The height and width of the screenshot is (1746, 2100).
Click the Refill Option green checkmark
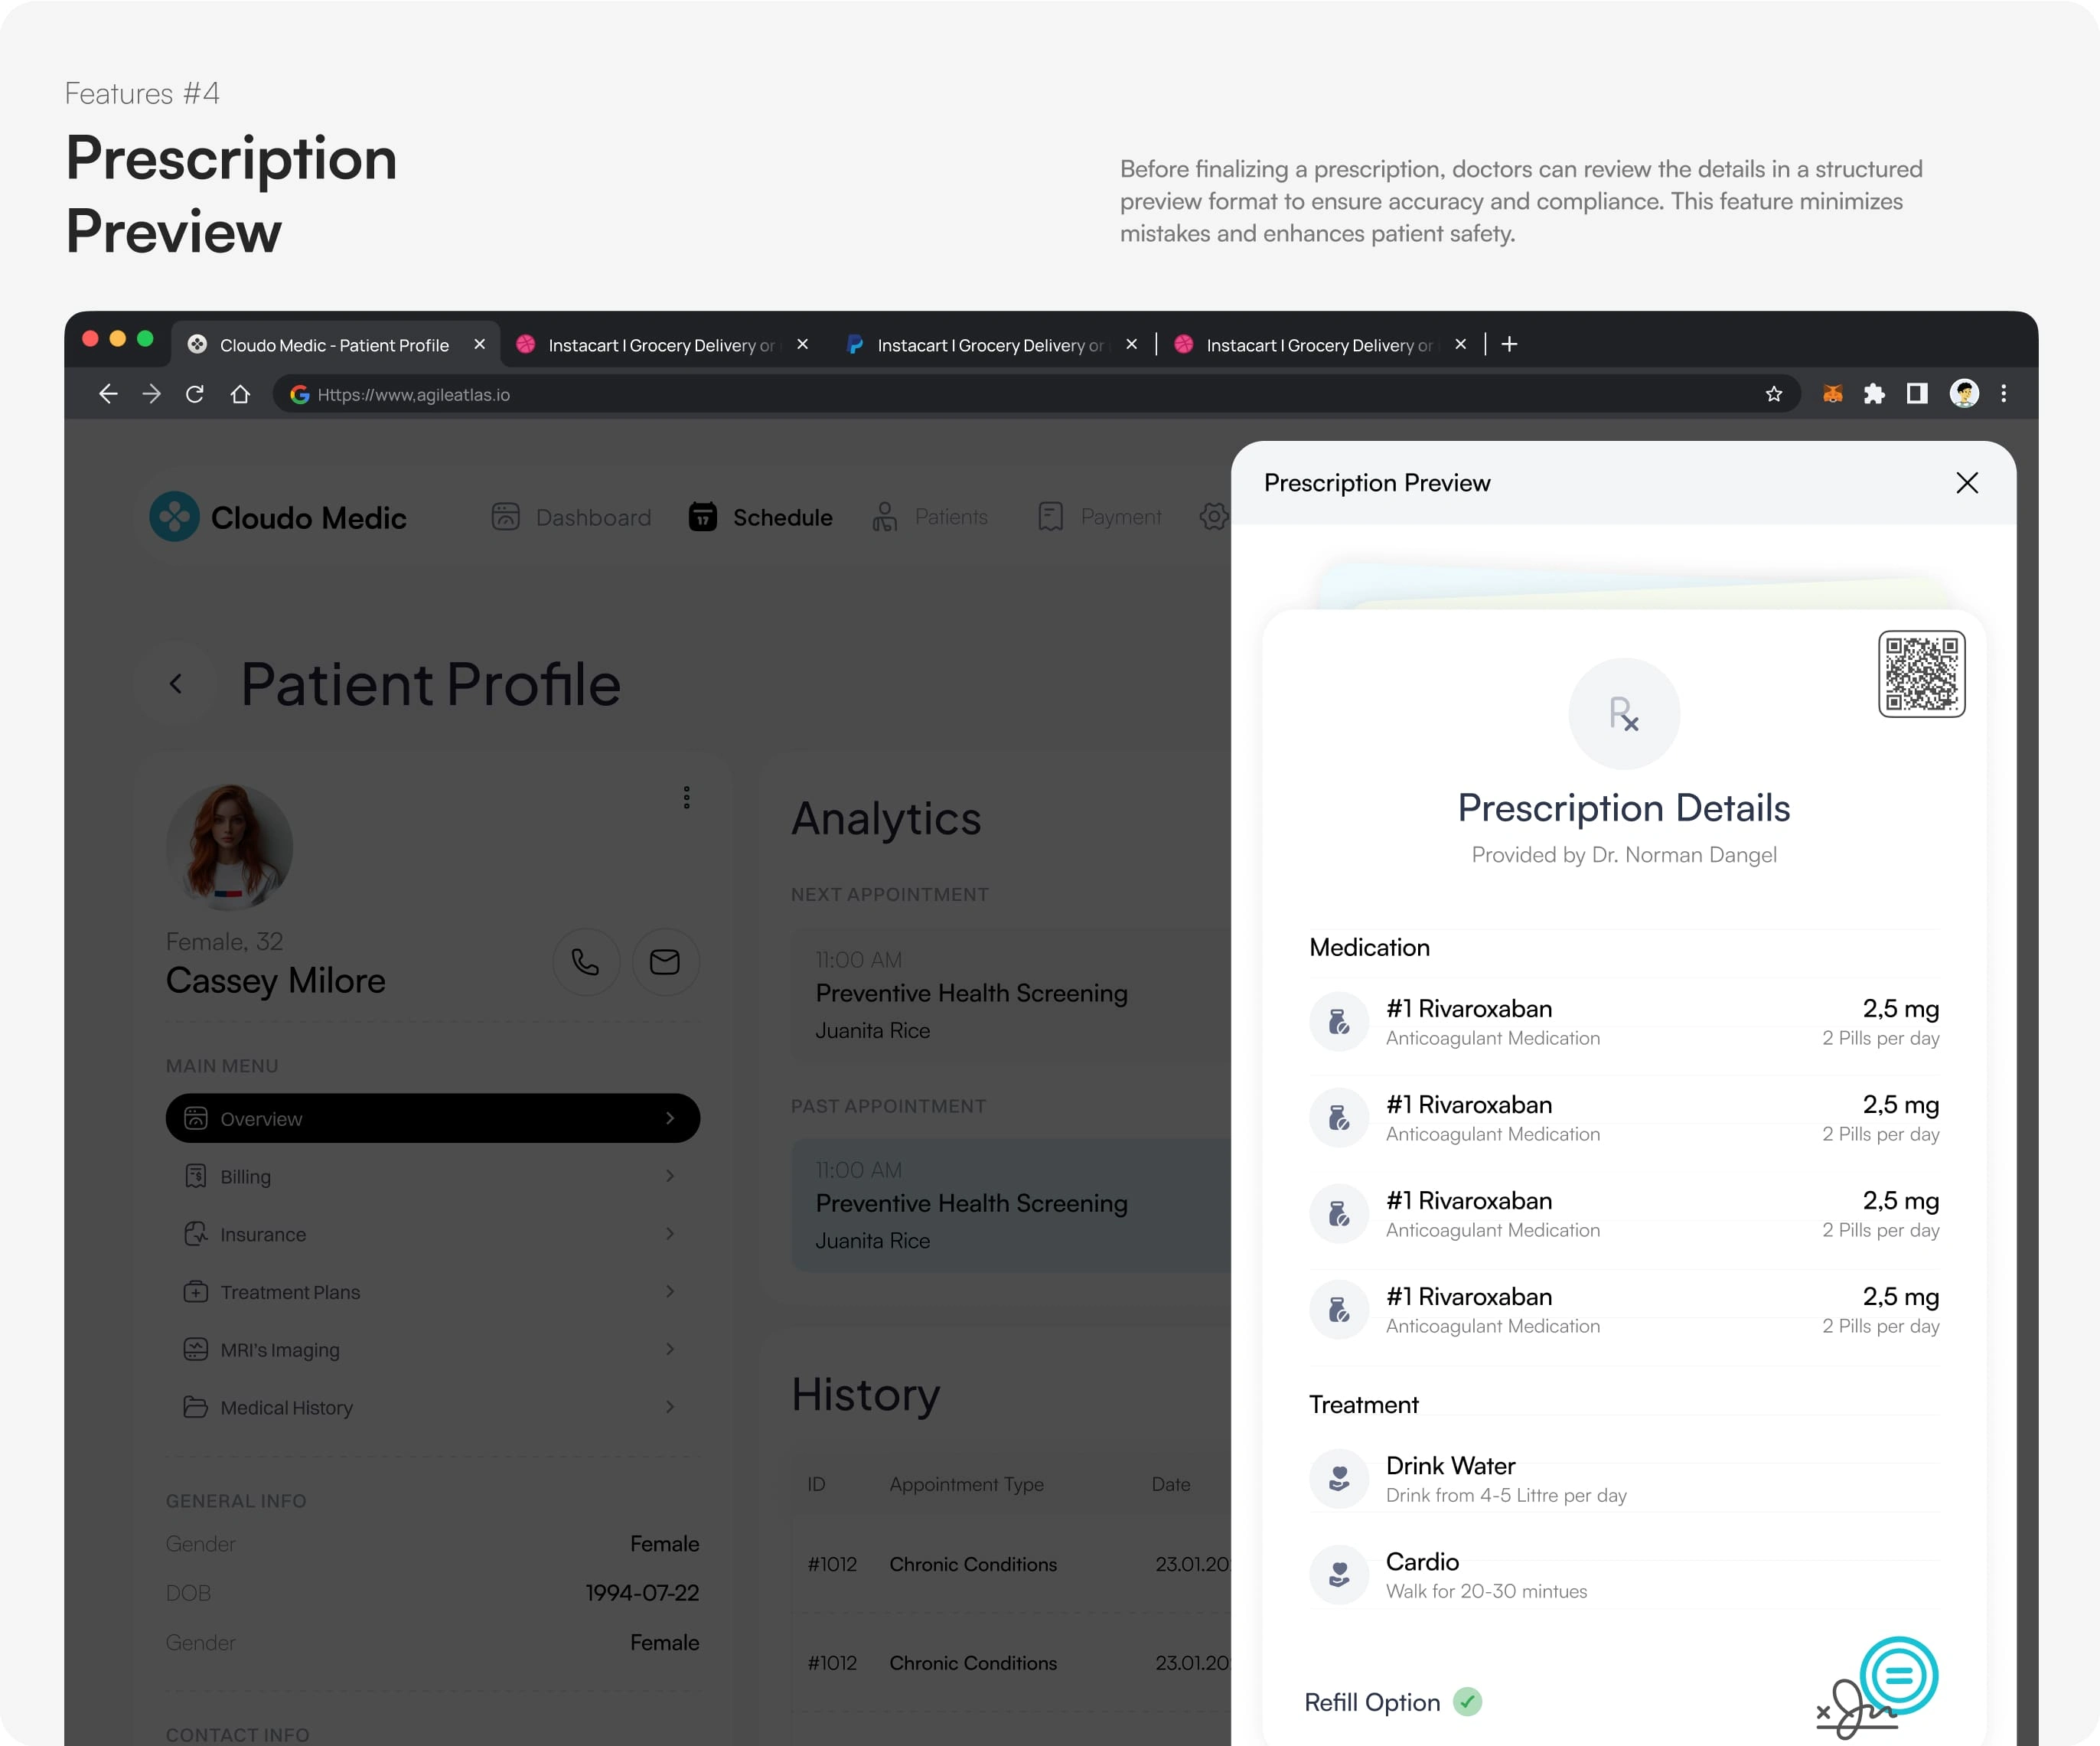[1467, 1702]
